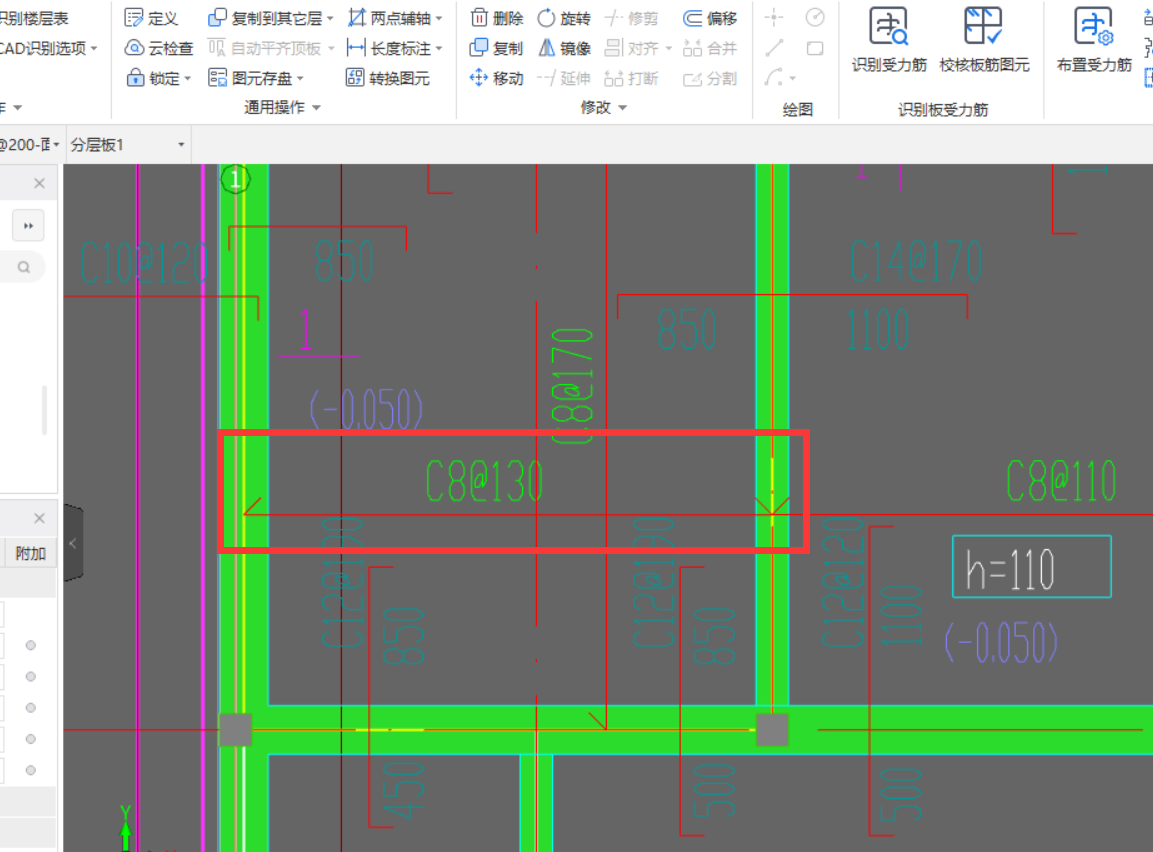Select the 镜像 mirror tool

(x=564, y=48)
